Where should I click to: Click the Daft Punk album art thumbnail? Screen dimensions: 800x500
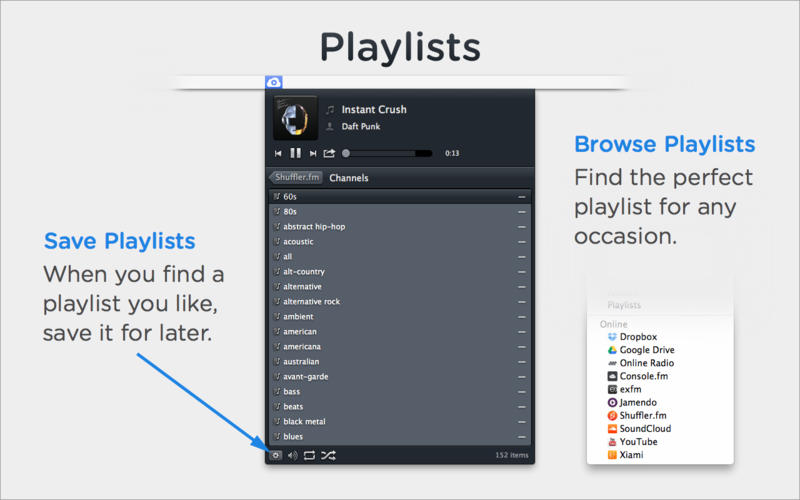coord(295,118)
